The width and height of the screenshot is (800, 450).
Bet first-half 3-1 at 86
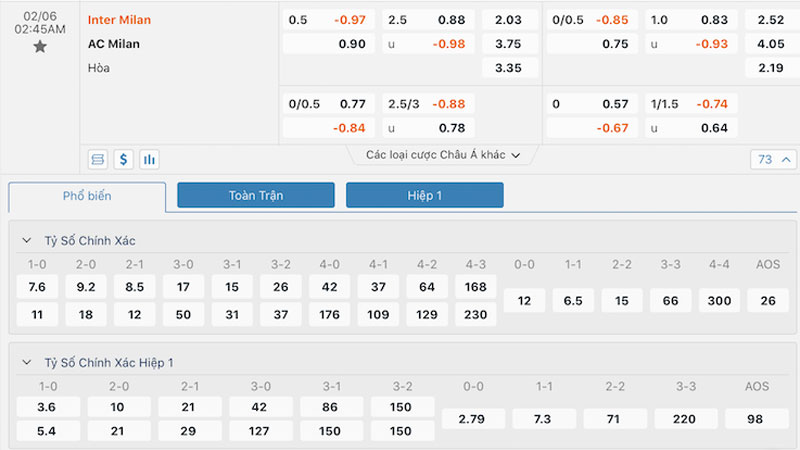pyautogui.click(x=332, y=407)
